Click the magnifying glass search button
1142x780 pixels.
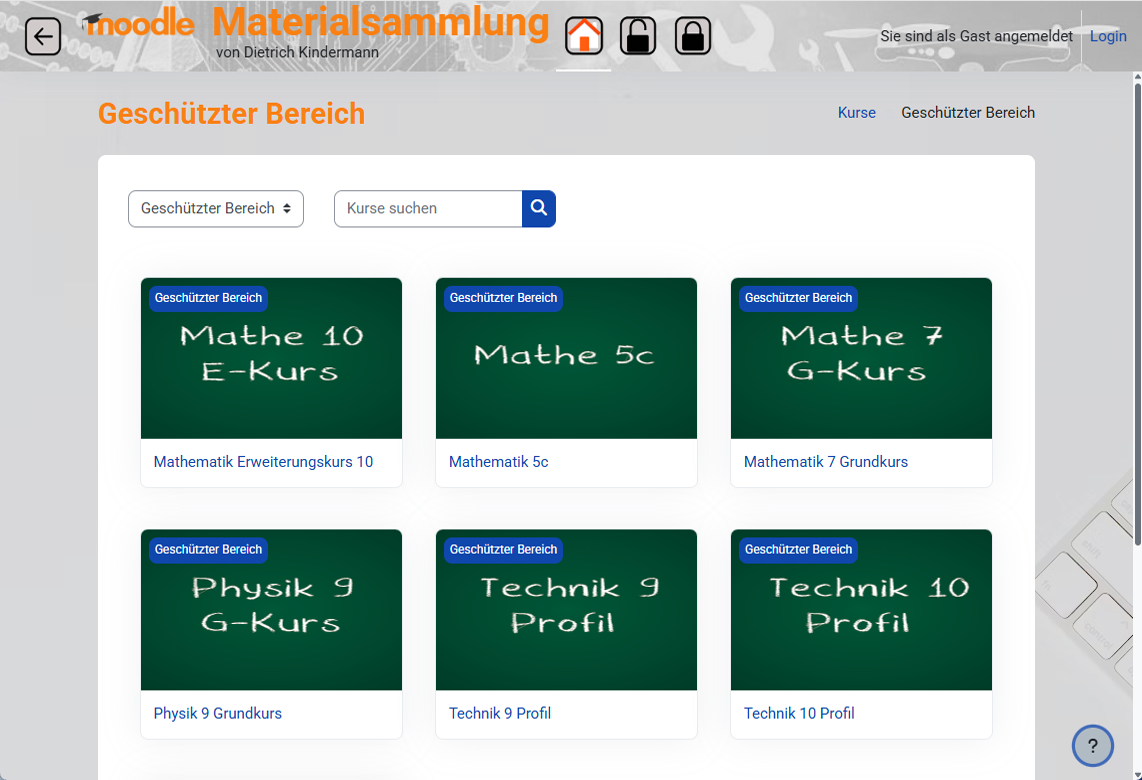click(539, 208)
